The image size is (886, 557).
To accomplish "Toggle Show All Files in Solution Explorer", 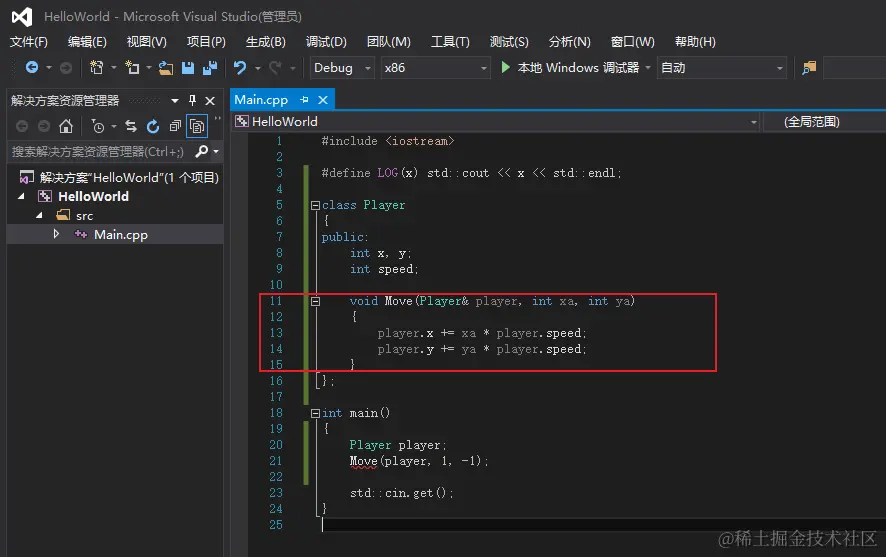I will 197,126.
